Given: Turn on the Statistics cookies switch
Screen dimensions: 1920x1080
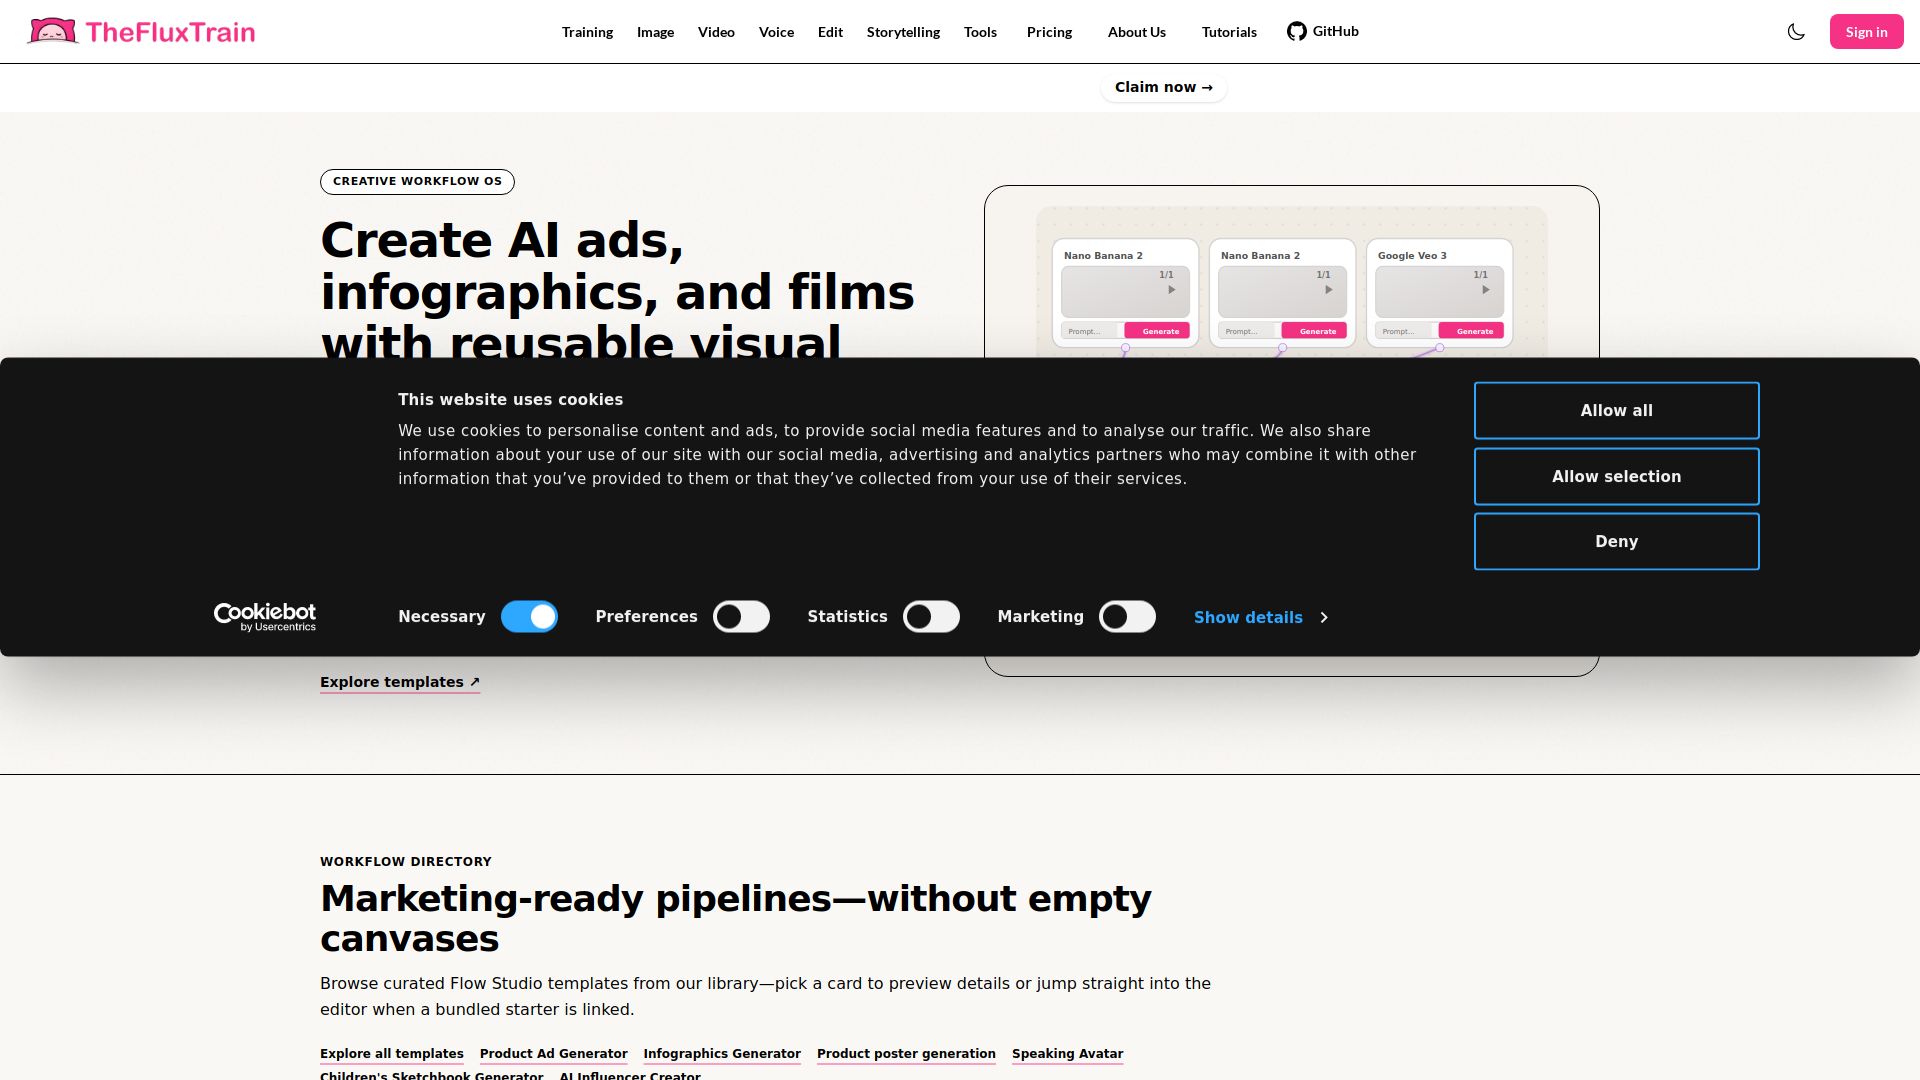Looking at the screenshot, I should point(931,617).
